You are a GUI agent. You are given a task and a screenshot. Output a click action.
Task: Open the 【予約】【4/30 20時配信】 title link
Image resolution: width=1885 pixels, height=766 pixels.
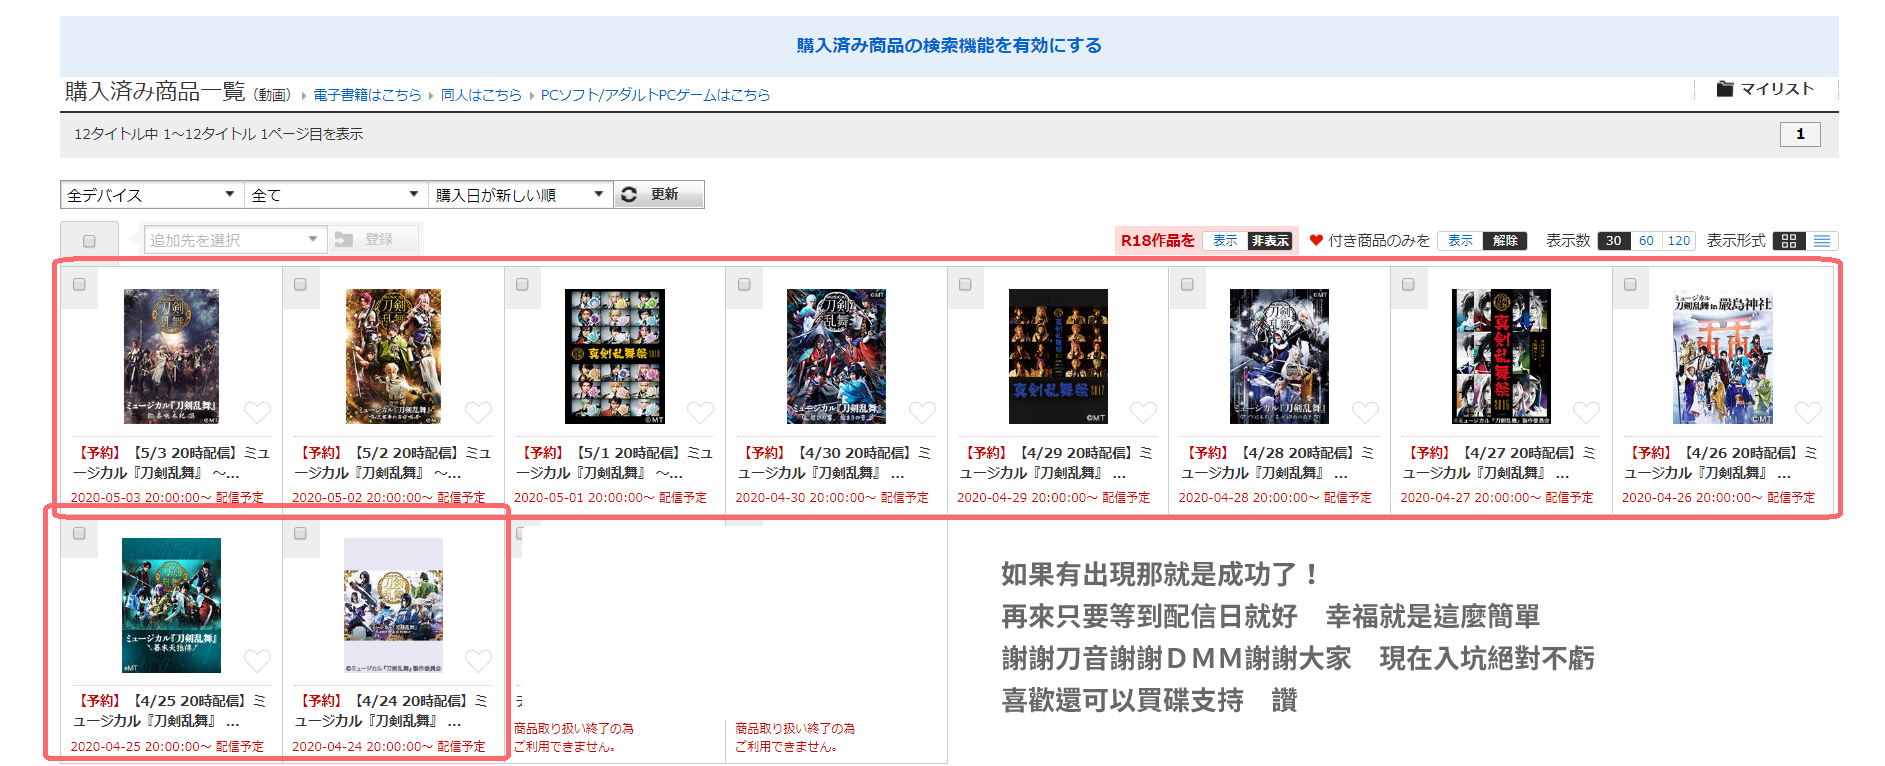point(836,463)
